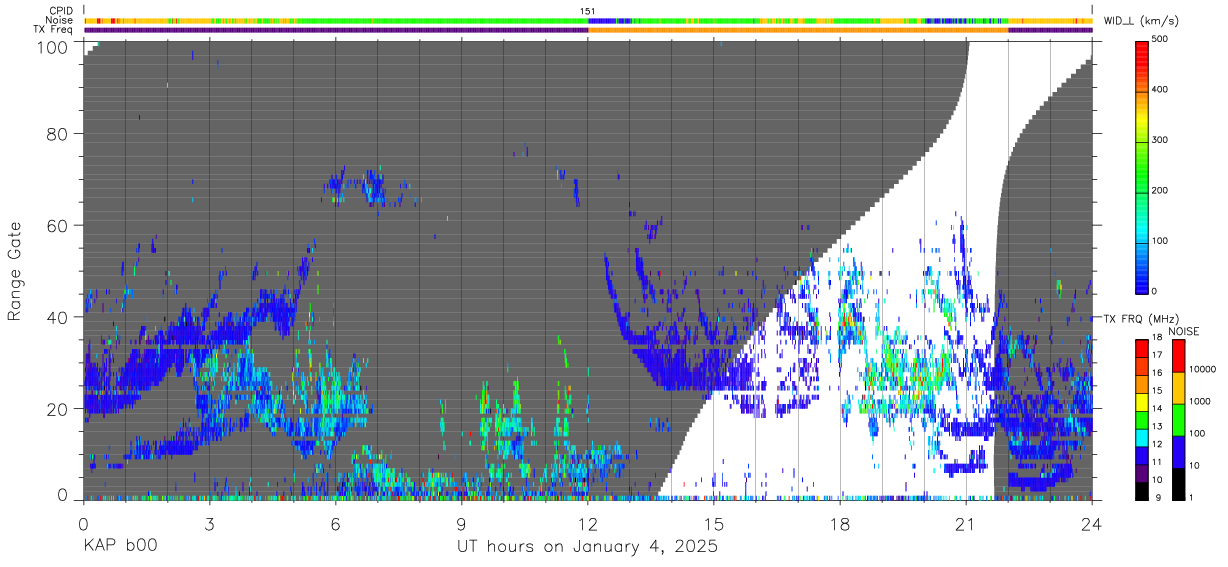Click the KAP b00 radar label
The width and height of the screenshot is (1228, 567).
[119, 547]
